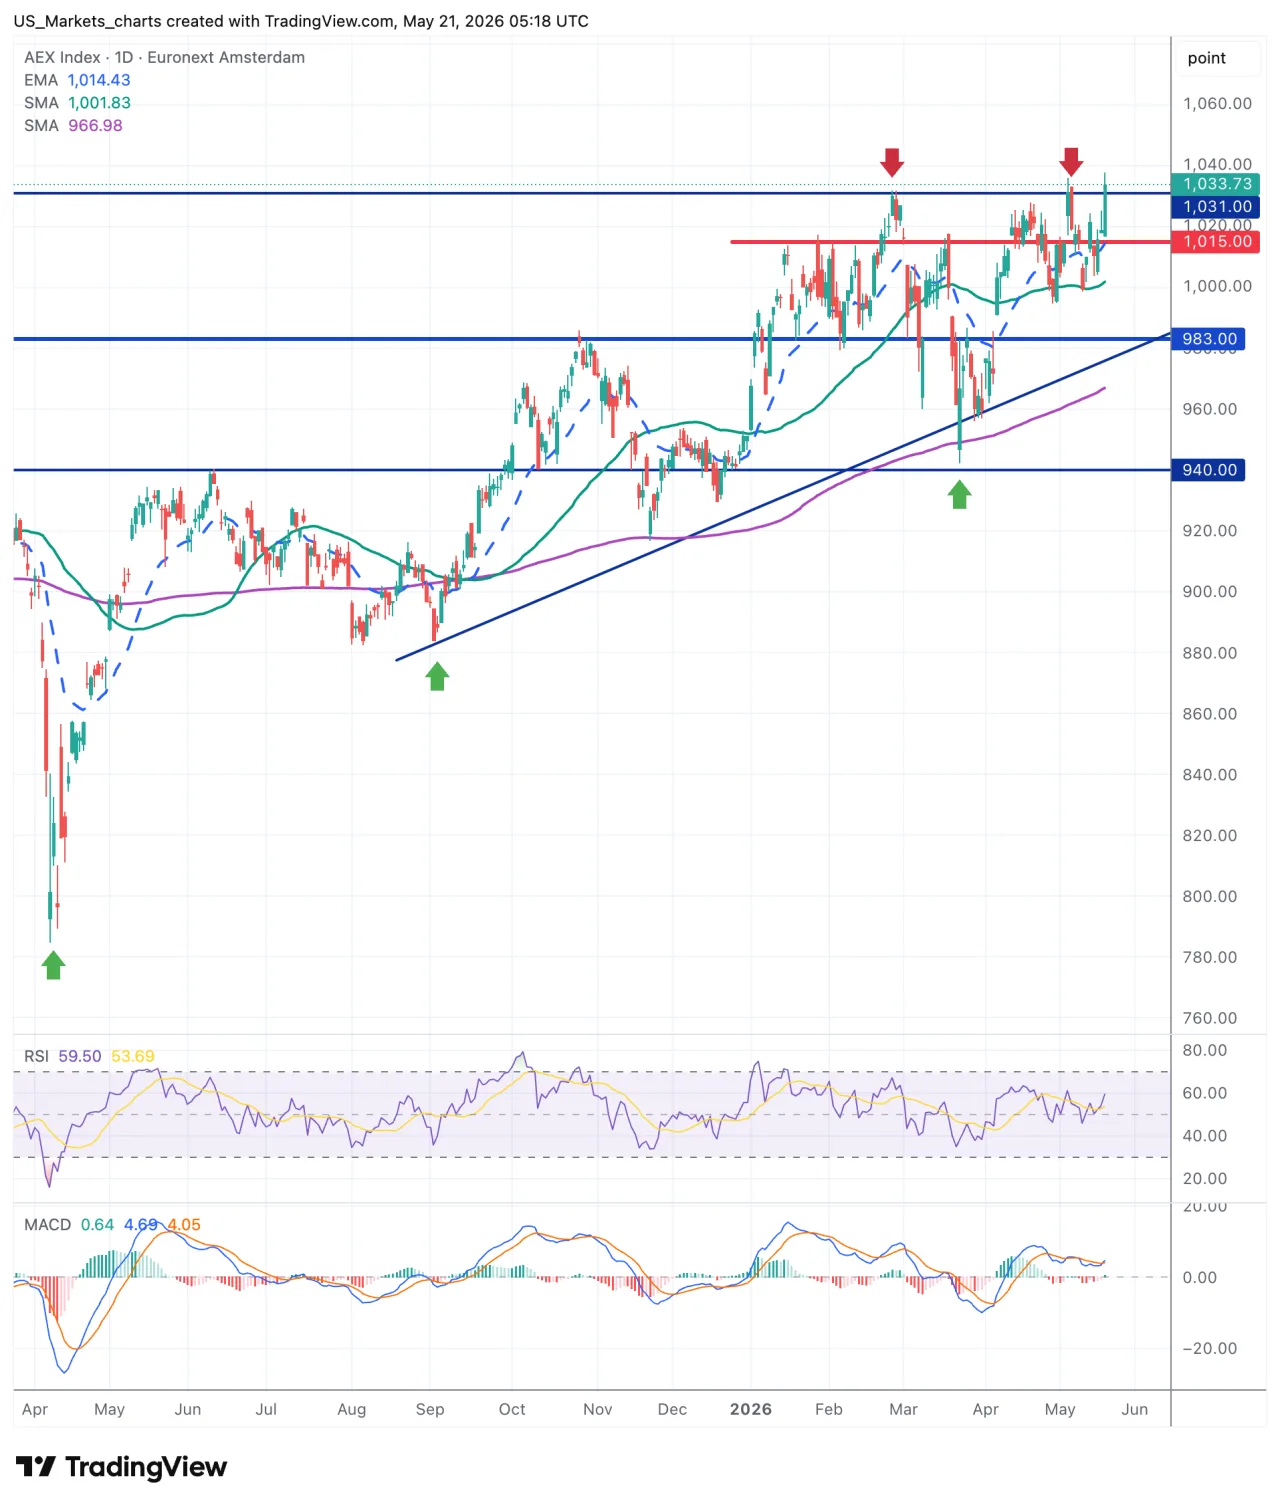Click the 840.00 price axis value
The image size is (1280, 1507).
tap(1210, 775)
